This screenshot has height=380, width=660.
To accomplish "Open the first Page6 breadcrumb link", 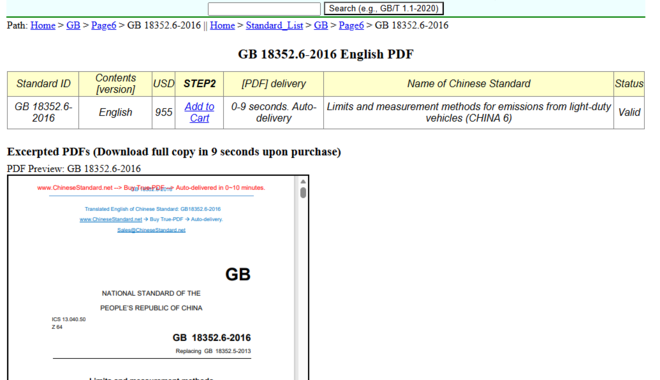I will coord(104,25).
